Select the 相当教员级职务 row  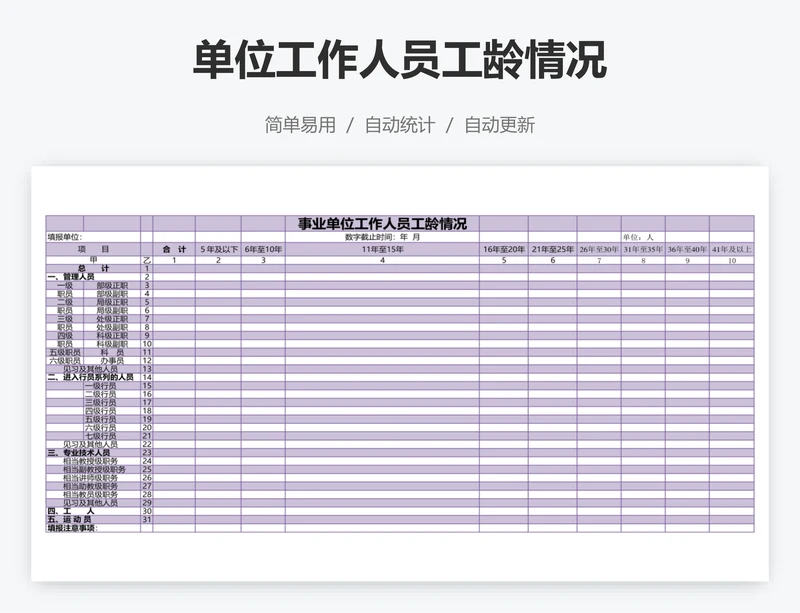[x=400, y=495]
